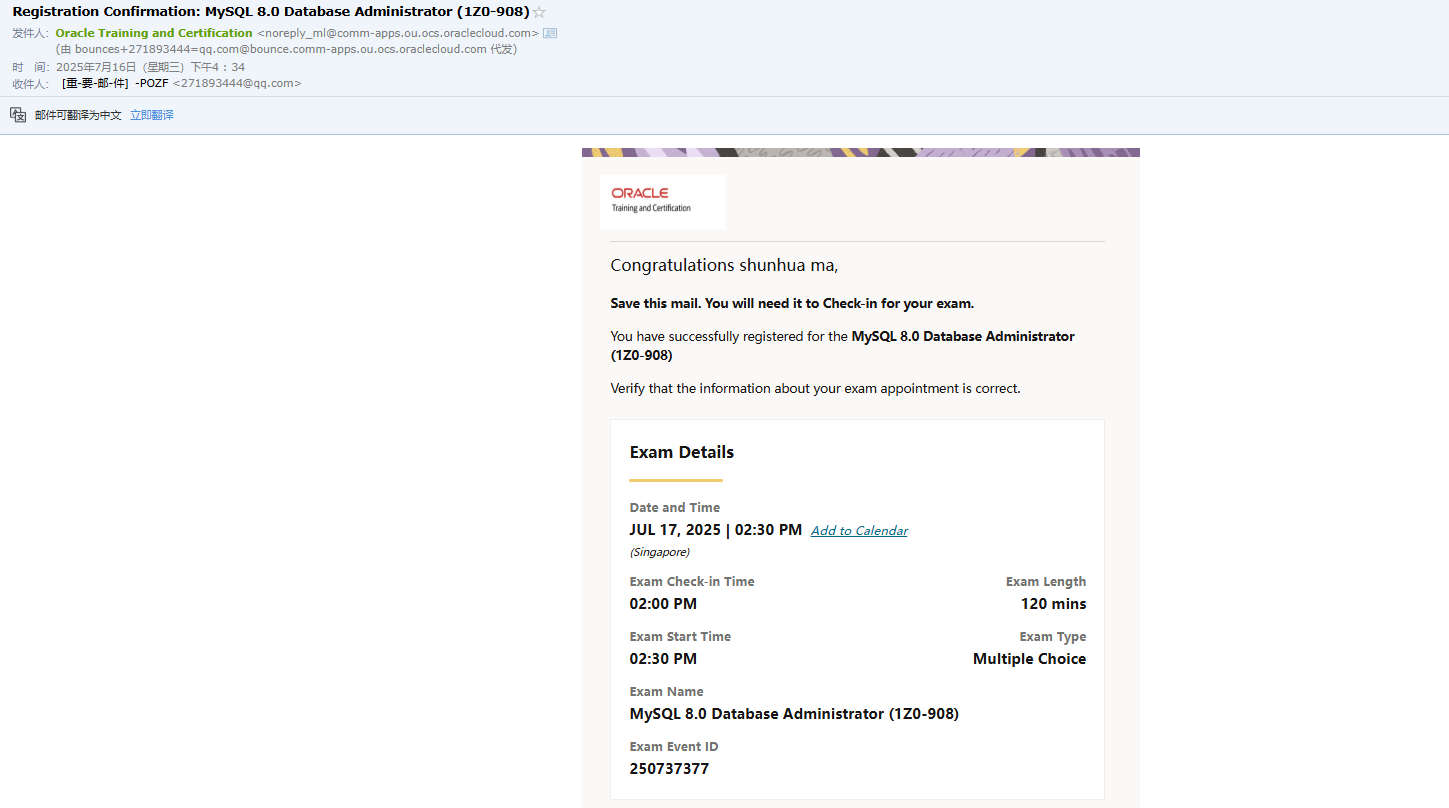Click the date JUL 17, 2025 | 02:30 PM
Viewport: 1449px width, 808px height.
[x=716, y=530]
